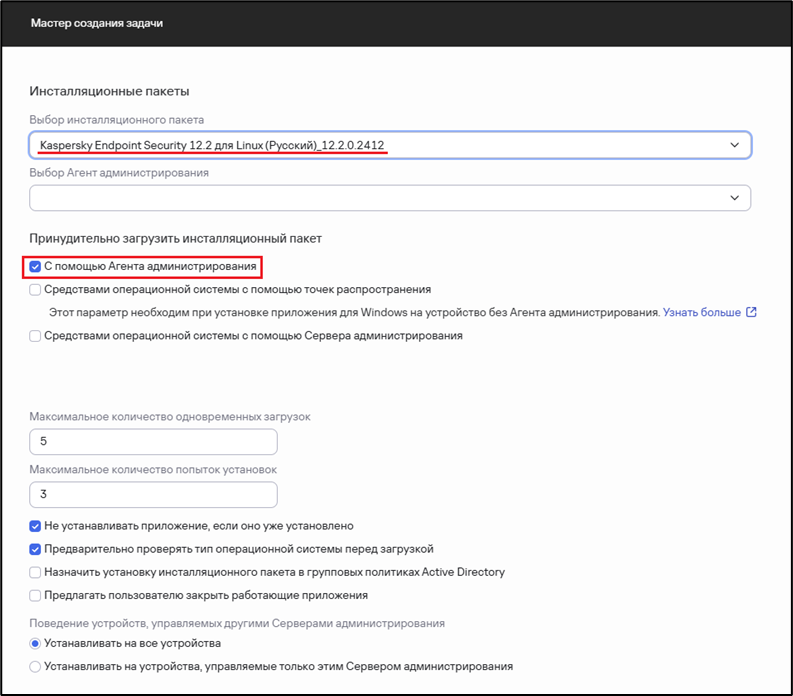Enable 'Предлагать пользователю закрыть работающие приложения'
The width and height of the screenshot is (793, 696).
tap(35, 596)
